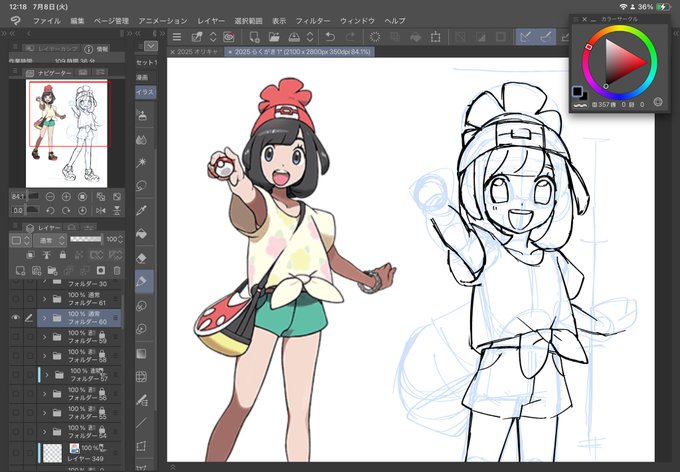Click the Clip Studio logo in menu bar
This screenshot has width=680, height=472.
16,20
